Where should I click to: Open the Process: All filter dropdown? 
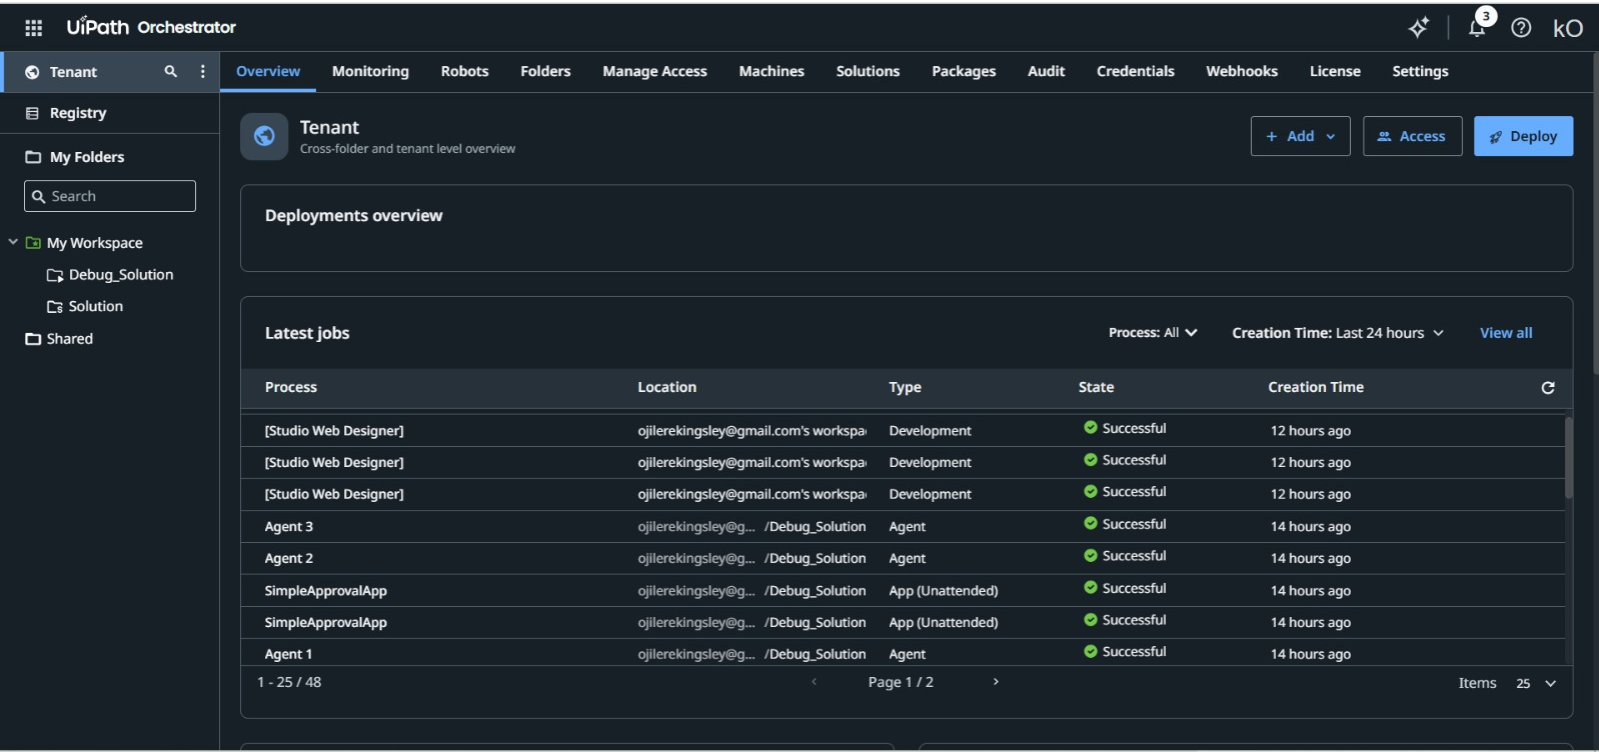1153,333
